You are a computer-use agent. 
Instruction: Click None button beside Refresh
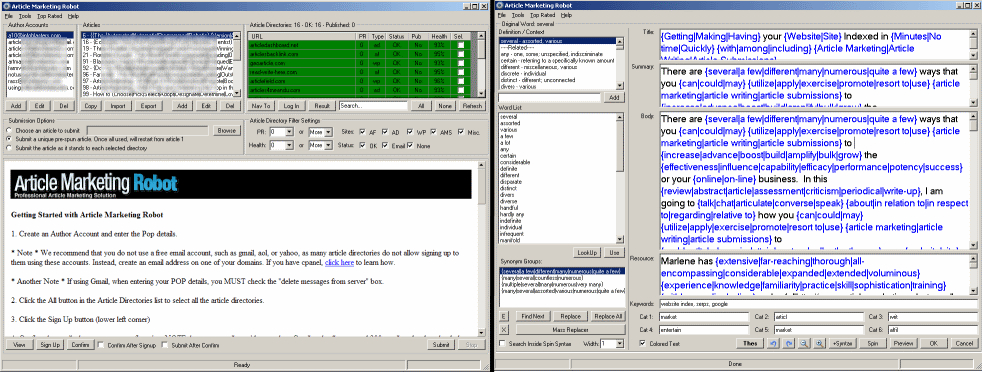click(445, 106)
